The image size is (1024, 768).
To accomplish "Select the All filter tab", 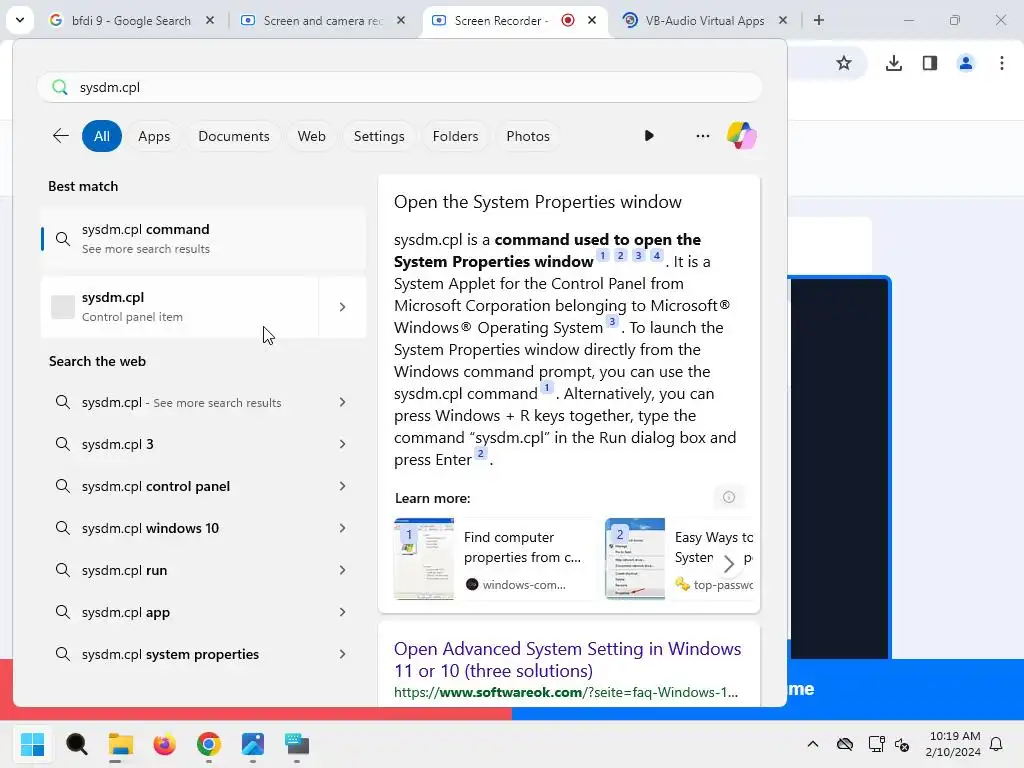I will tap(102, 136).
